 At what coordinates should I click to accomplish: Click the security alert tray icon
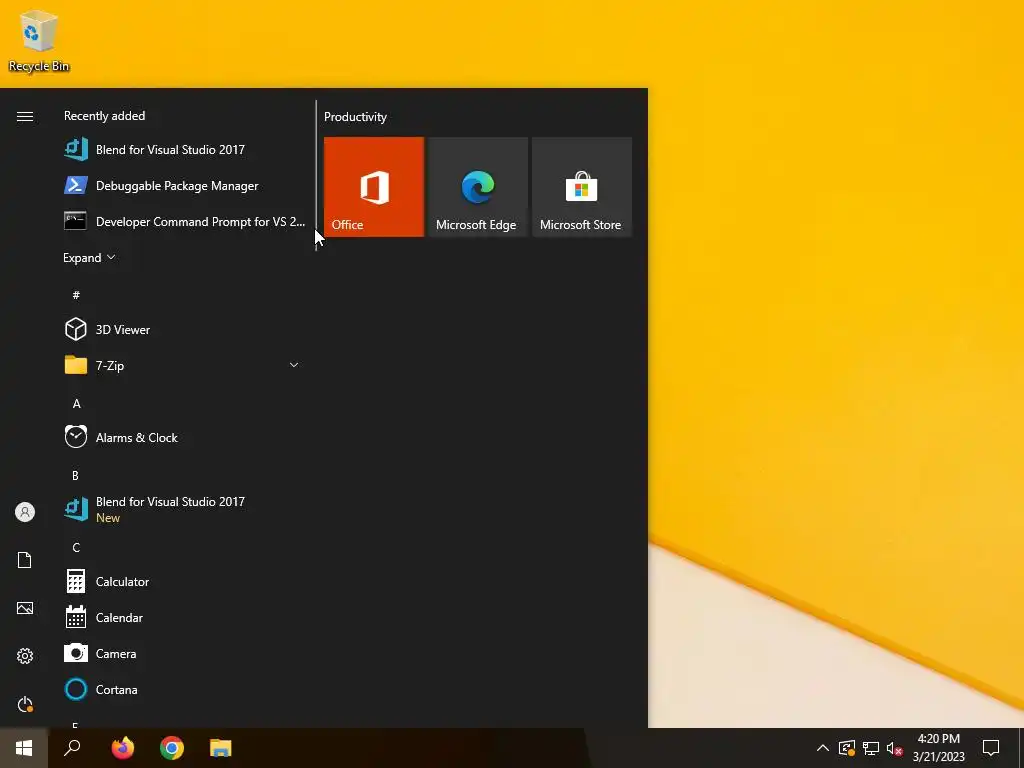pyautogui.click(x=847, y=748)
